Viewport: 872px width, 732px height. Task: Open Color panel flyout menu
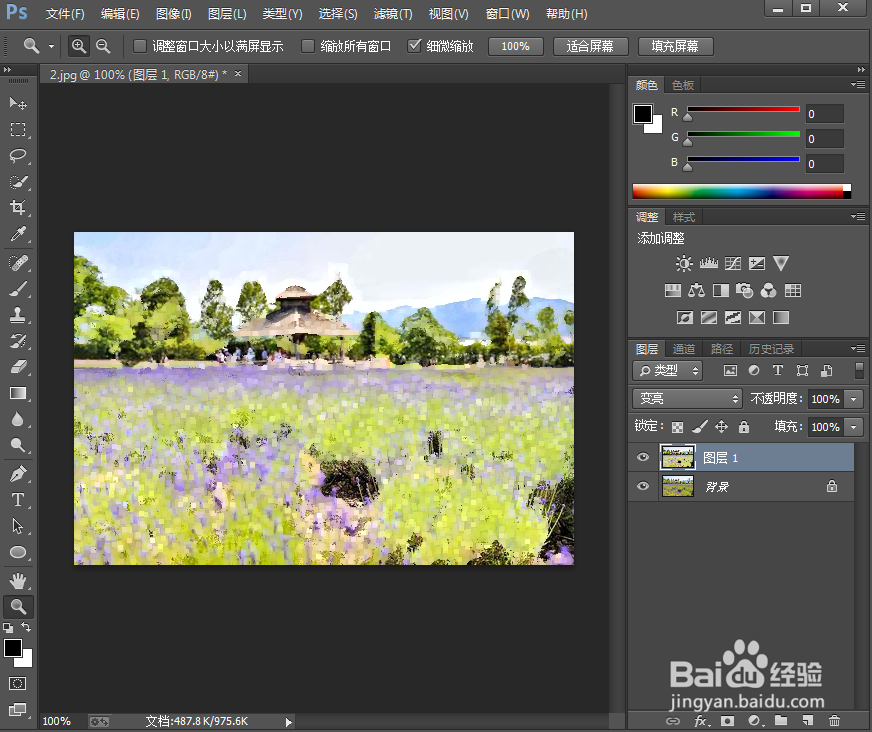(858, 85)
